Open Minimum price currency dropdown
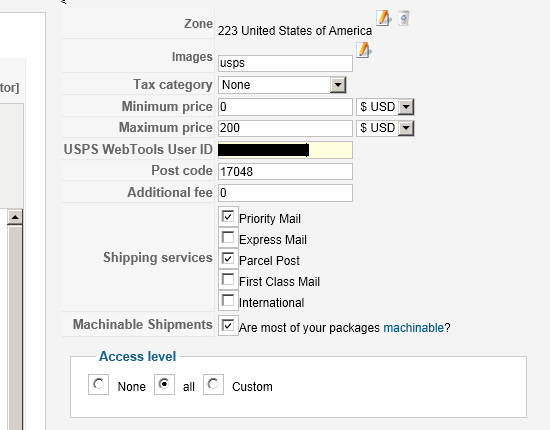 pyautogui.click(x=385, y=107)
